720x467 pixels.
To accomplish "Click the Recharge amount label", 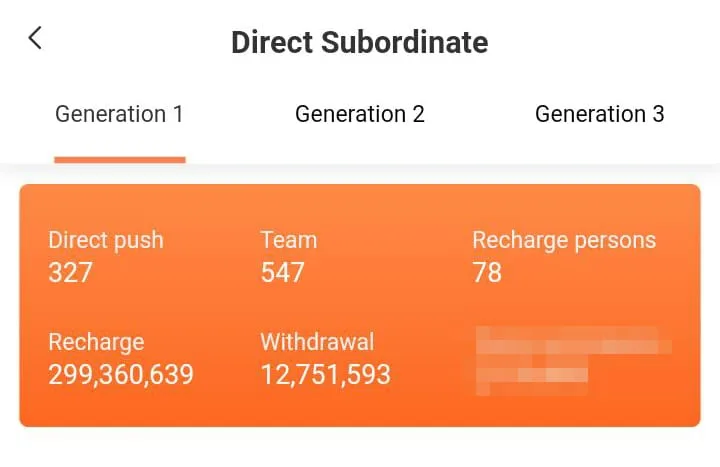I will tap(96, 342).
